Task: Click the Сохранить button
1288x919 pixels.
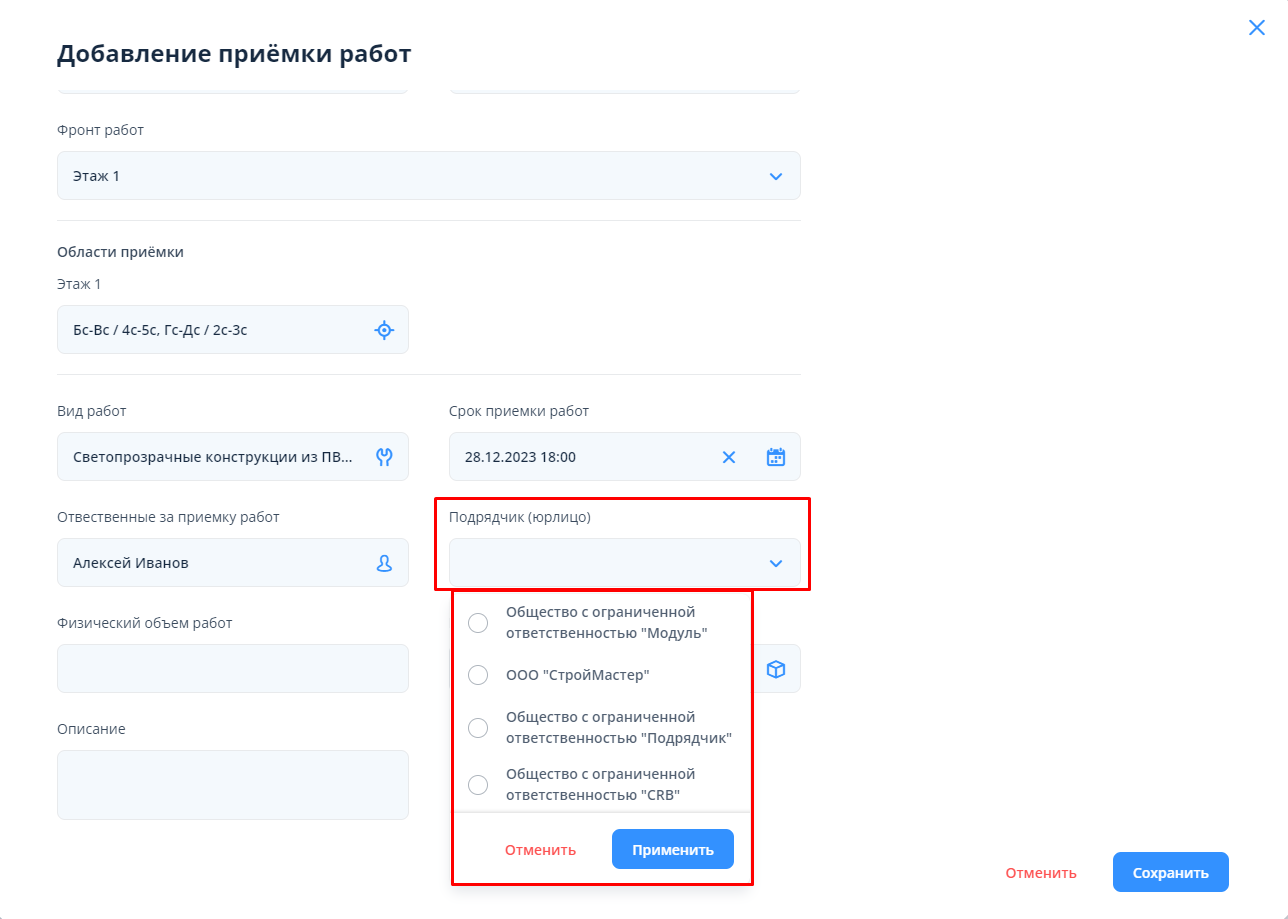Action: pos(1170,873)
